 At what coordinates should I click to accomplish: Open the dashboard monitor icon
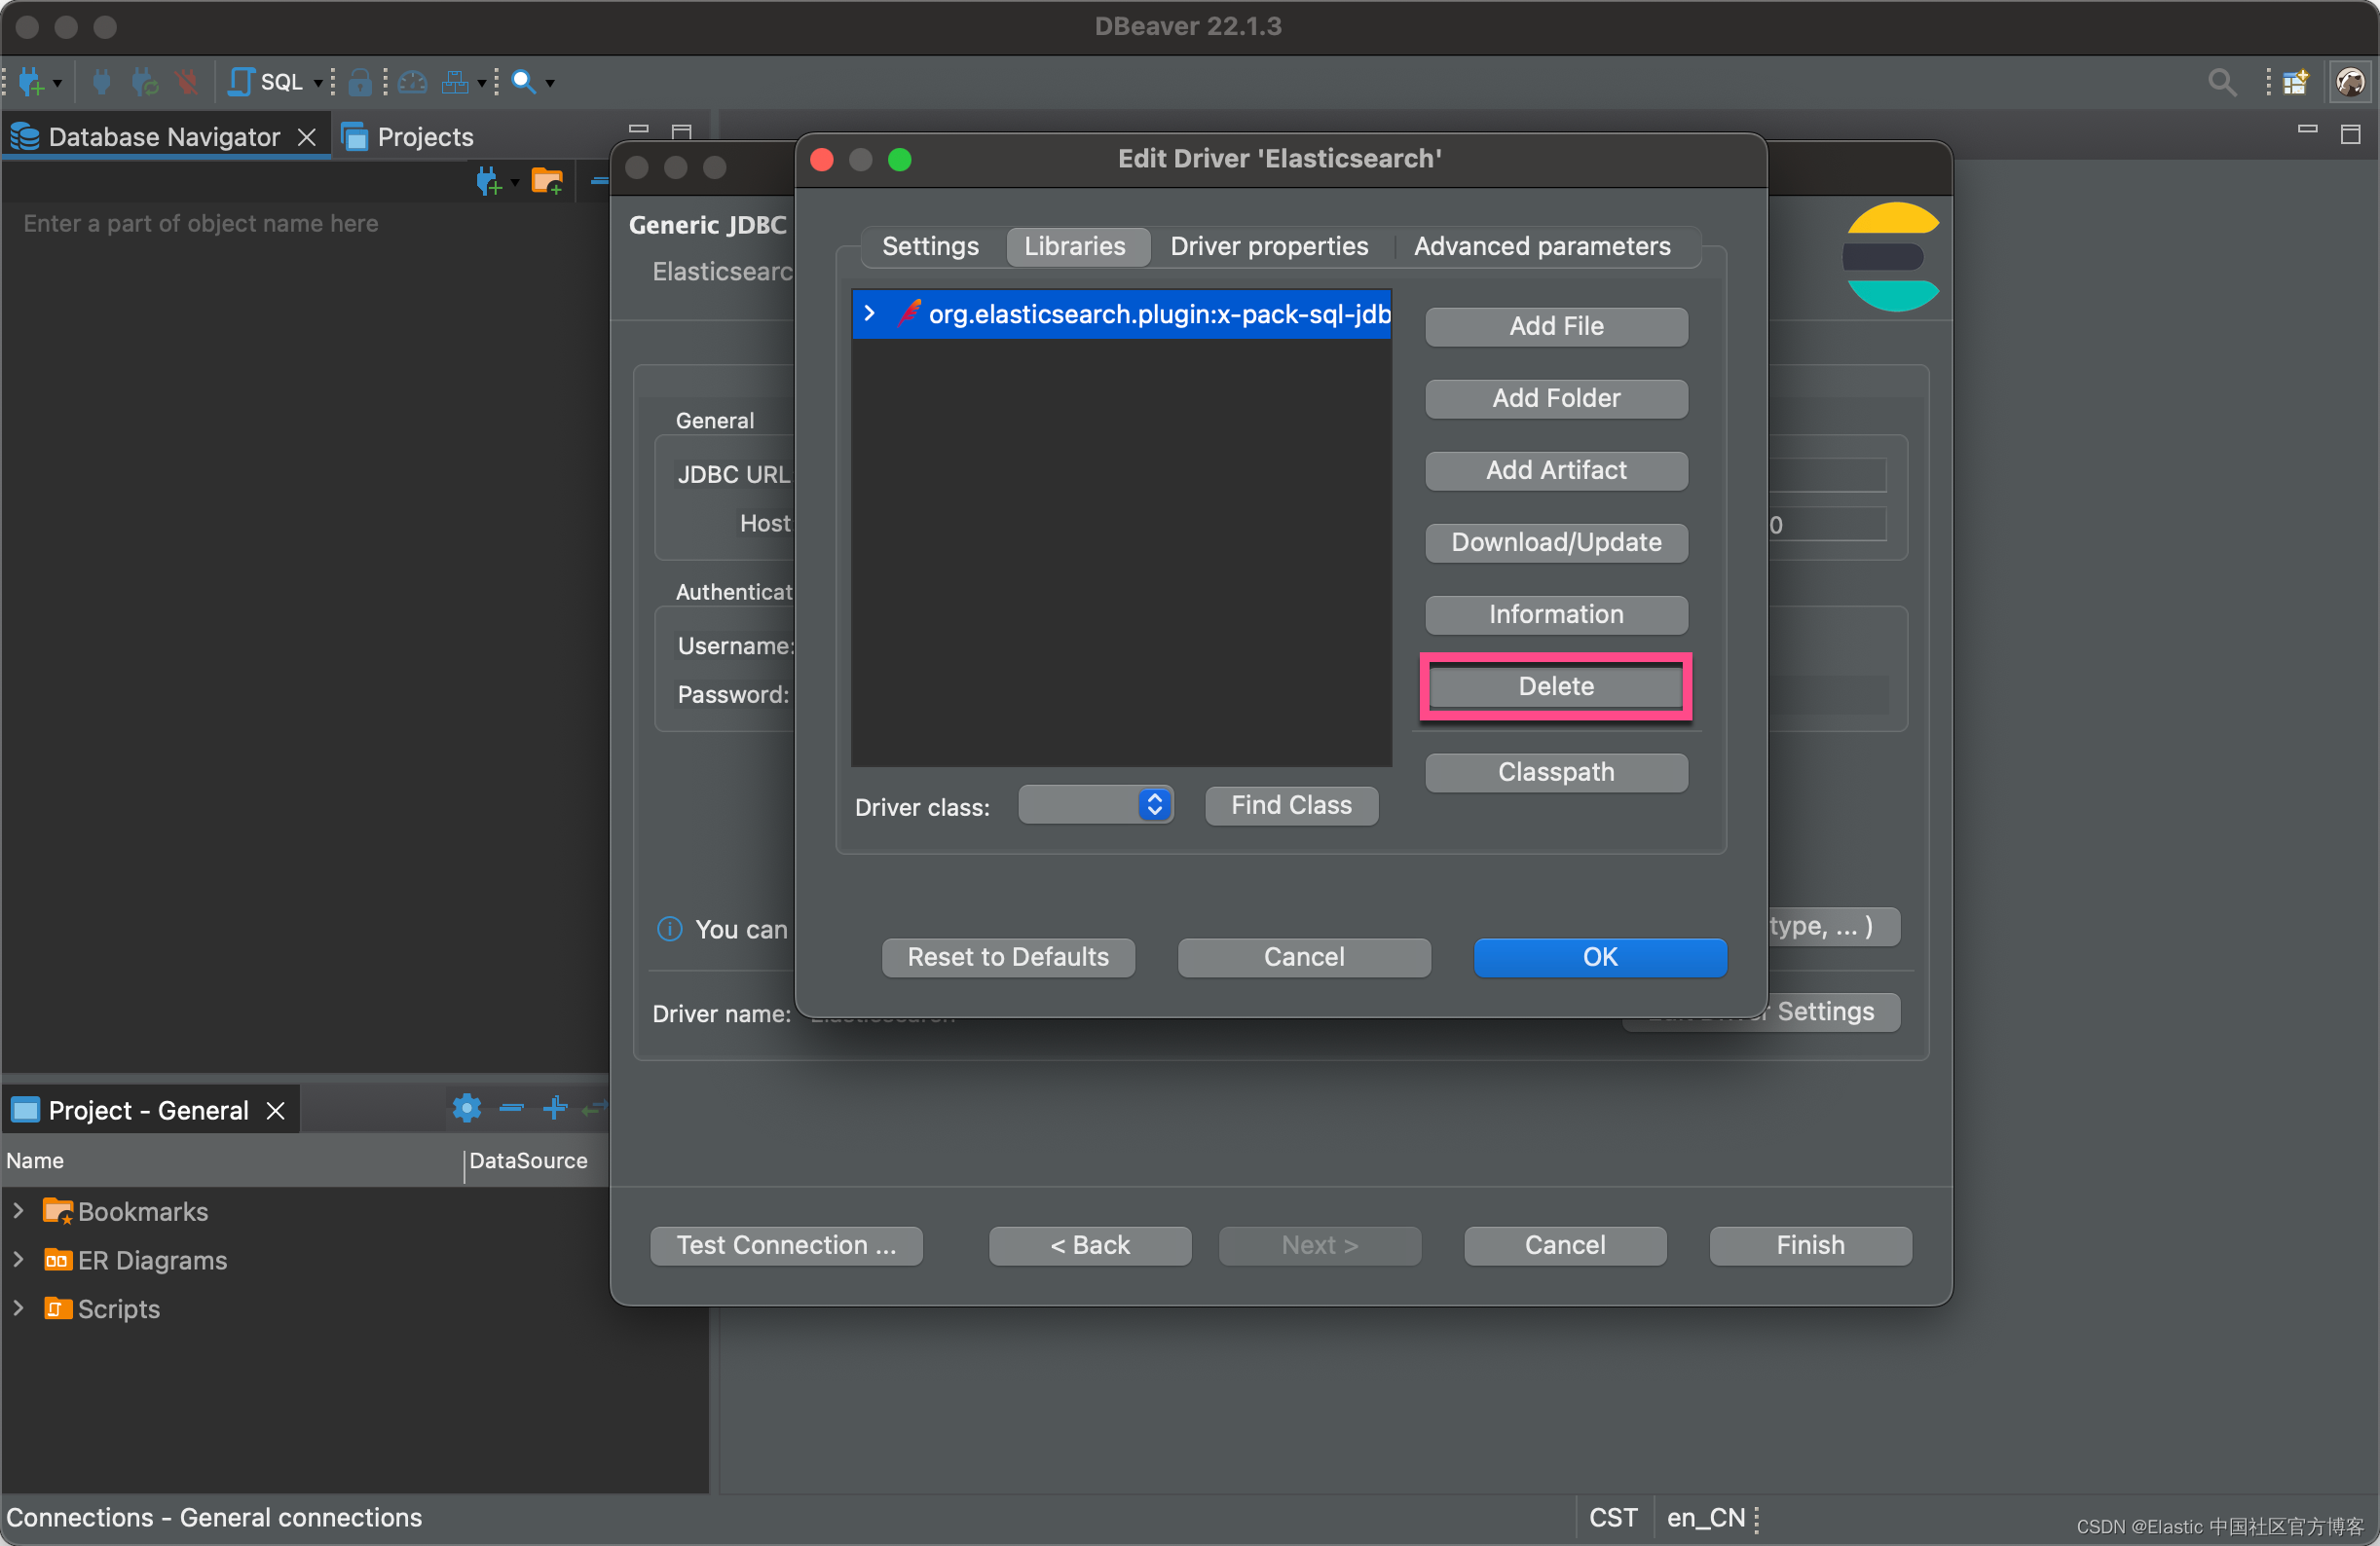point(412,82)
